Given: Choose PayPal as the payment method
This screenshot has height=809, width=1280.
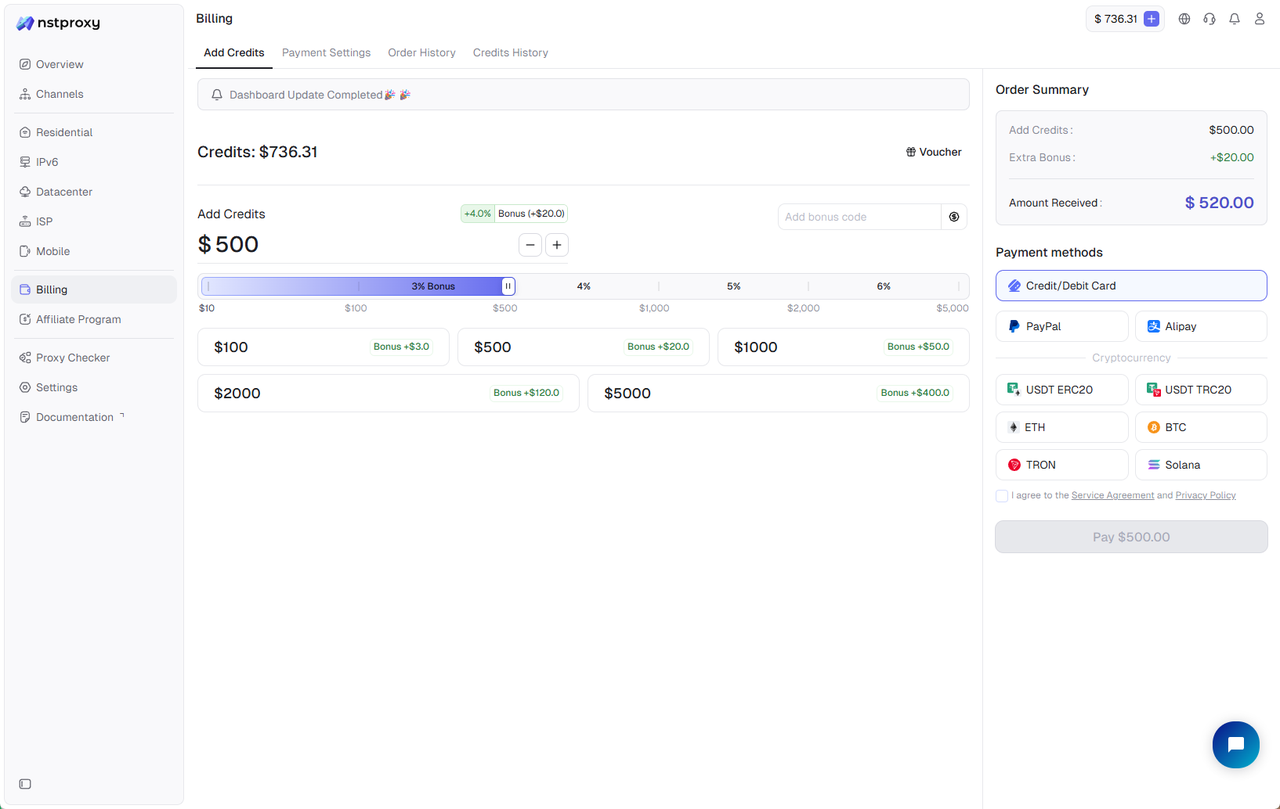Looking at the screenshot, I should pos(1061,327).
